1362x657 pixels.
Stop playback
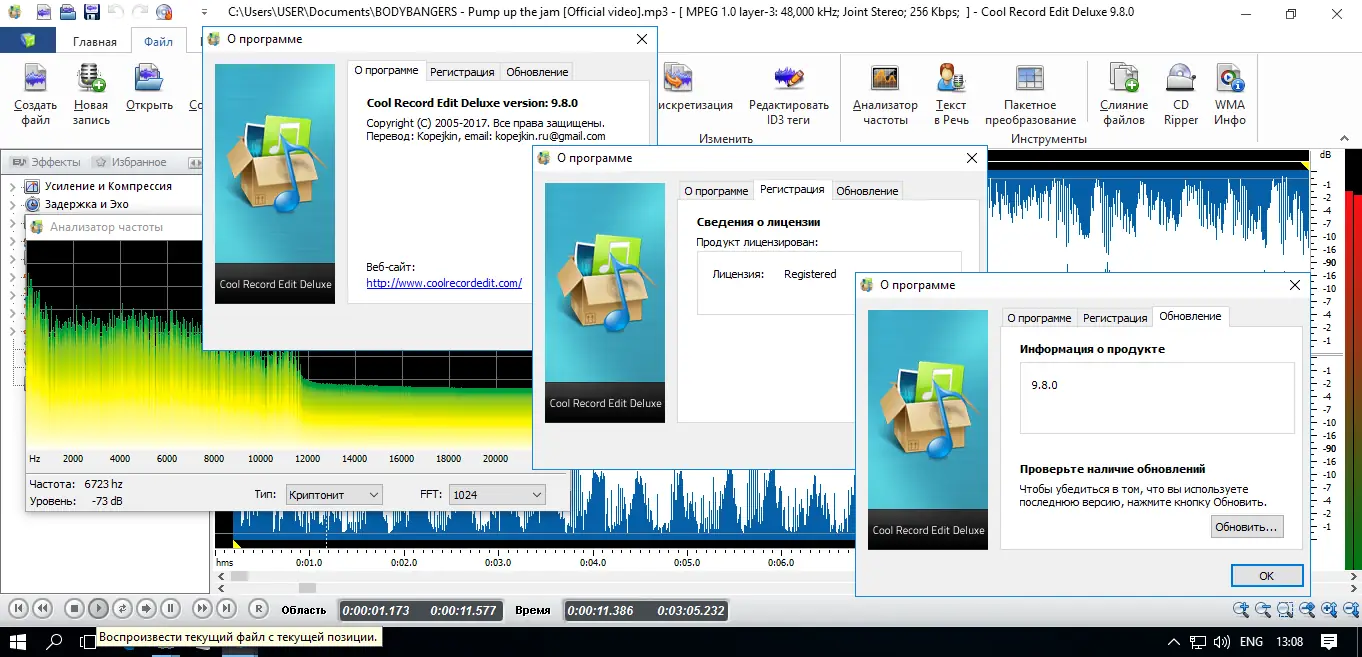point(74,608)
